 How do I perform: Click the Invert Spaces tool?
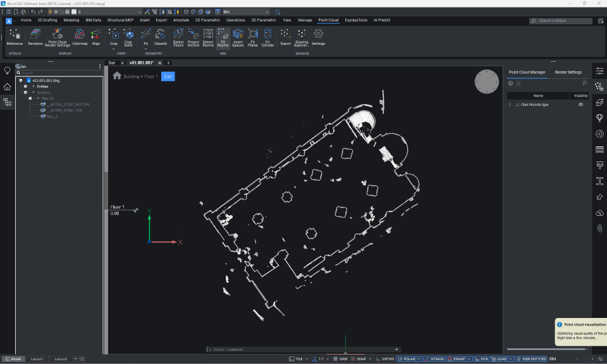tap(238, 38)
